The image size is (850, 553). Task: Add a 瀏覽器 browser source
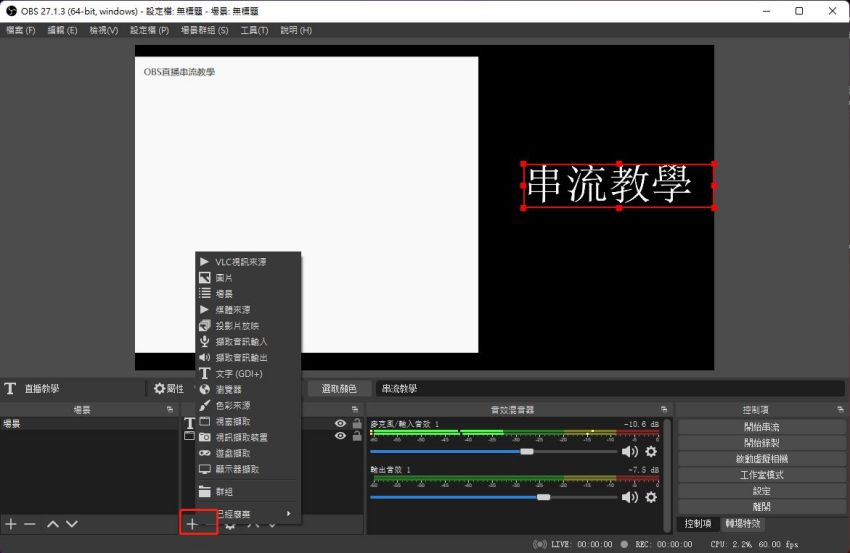tap(248, 389)
